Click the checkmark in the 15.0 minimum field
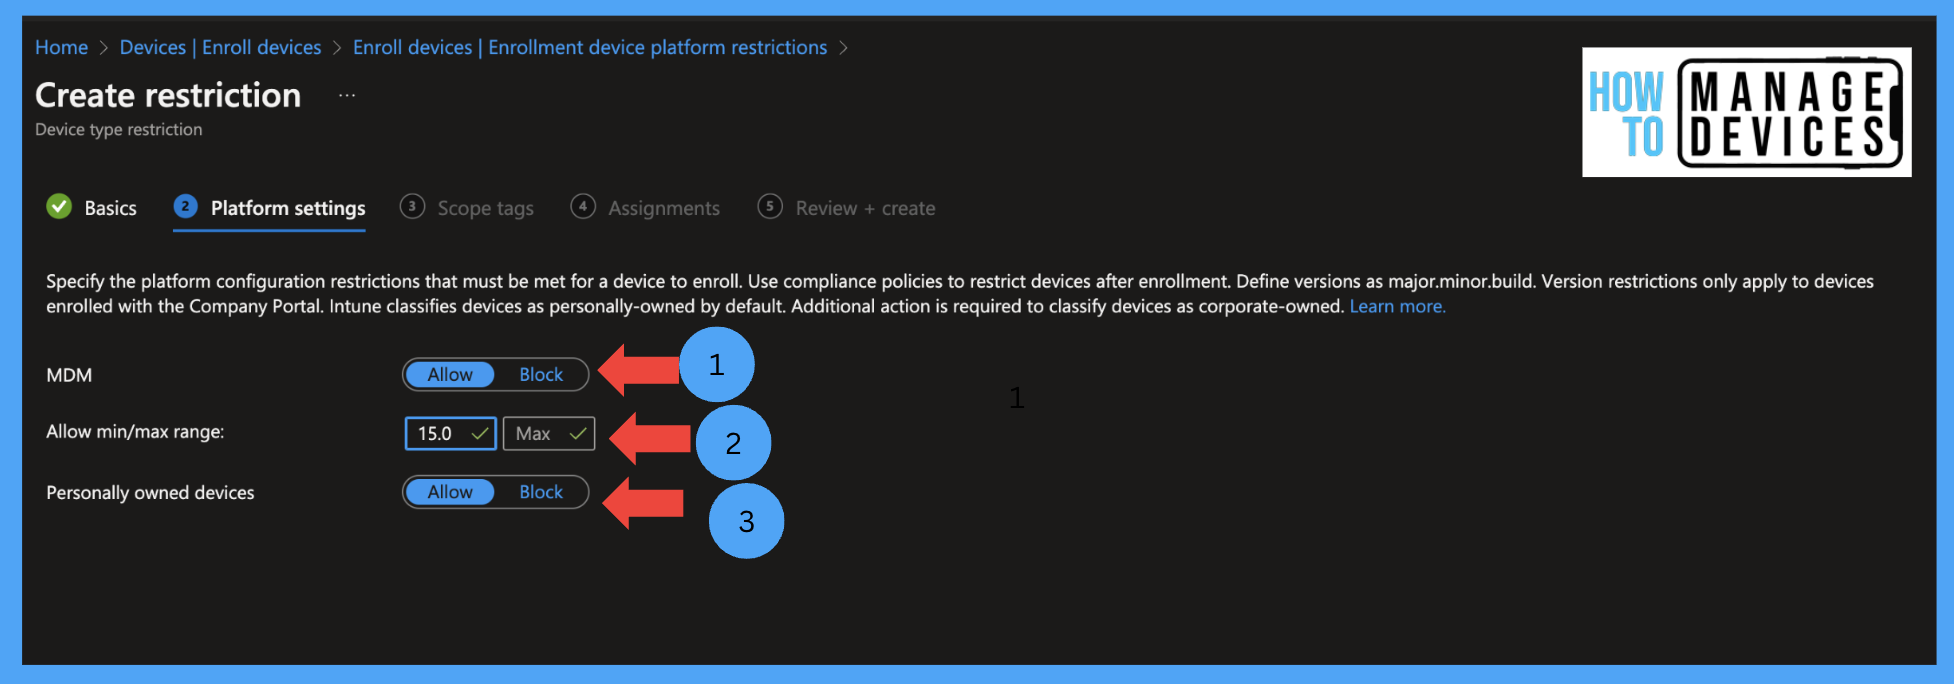 click(x=479, y=433)
